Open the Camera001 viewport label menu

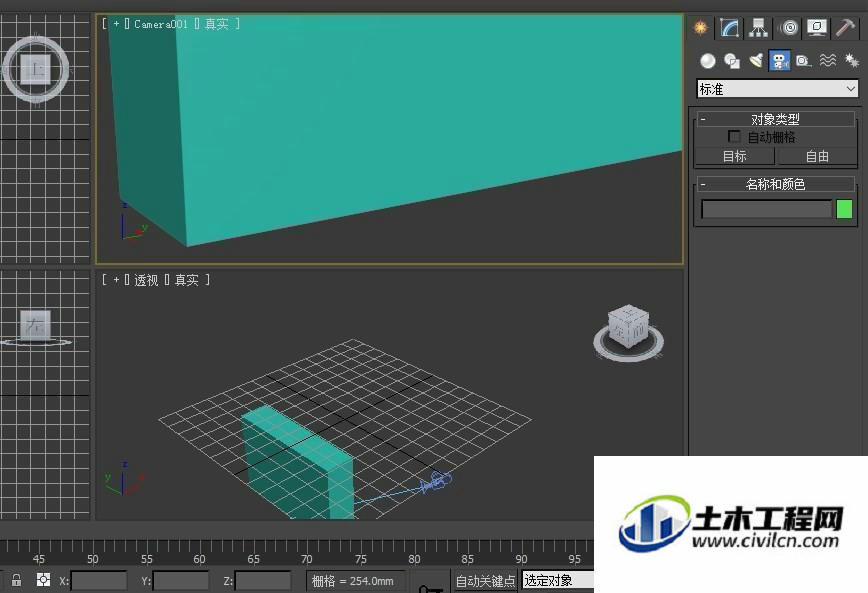pyautogui.click(x=161, y=24)
